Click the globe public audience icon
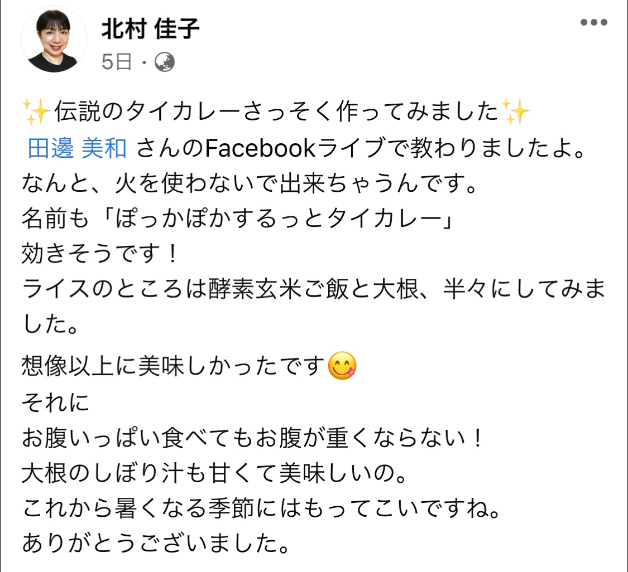The width and height of the screenshot is (628, 572). [x=166, y=61]
